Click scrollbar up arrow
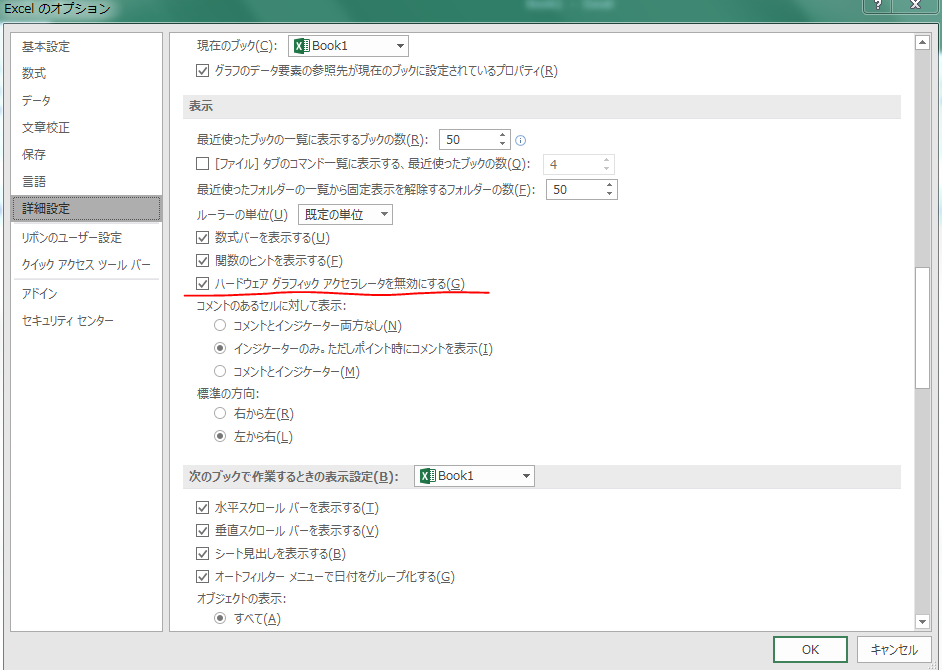The image size is (942, 670). click(x=922, y=43)
